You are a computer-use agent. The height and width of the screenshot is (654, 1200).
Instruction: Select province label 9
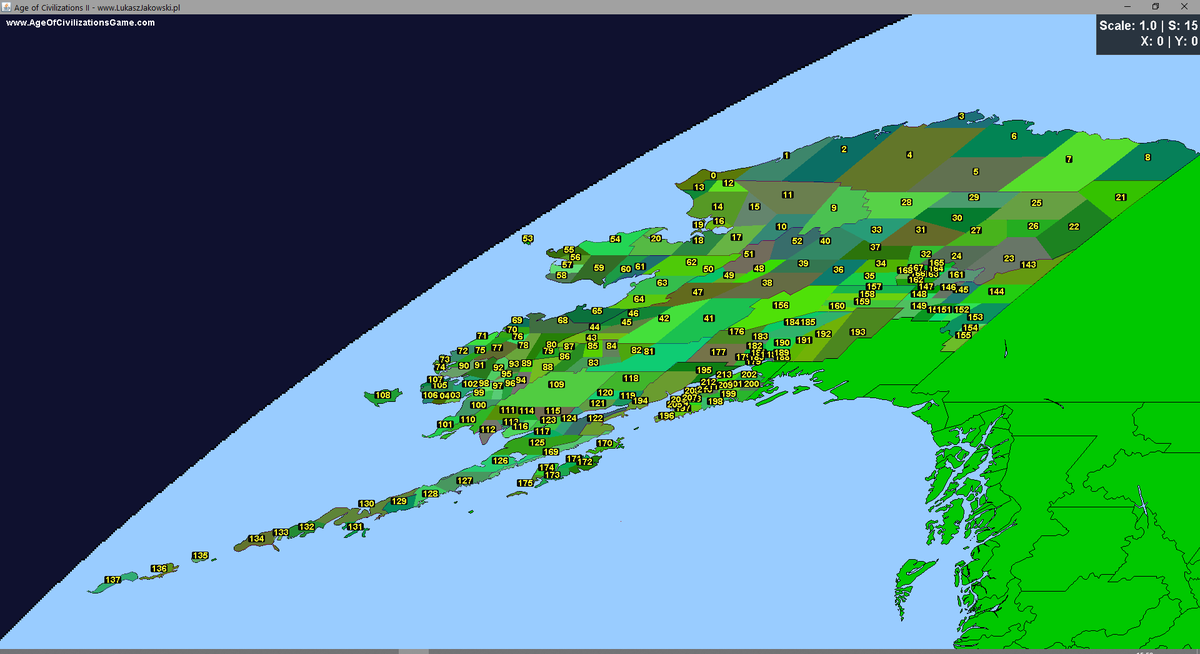tap(833, 208)
